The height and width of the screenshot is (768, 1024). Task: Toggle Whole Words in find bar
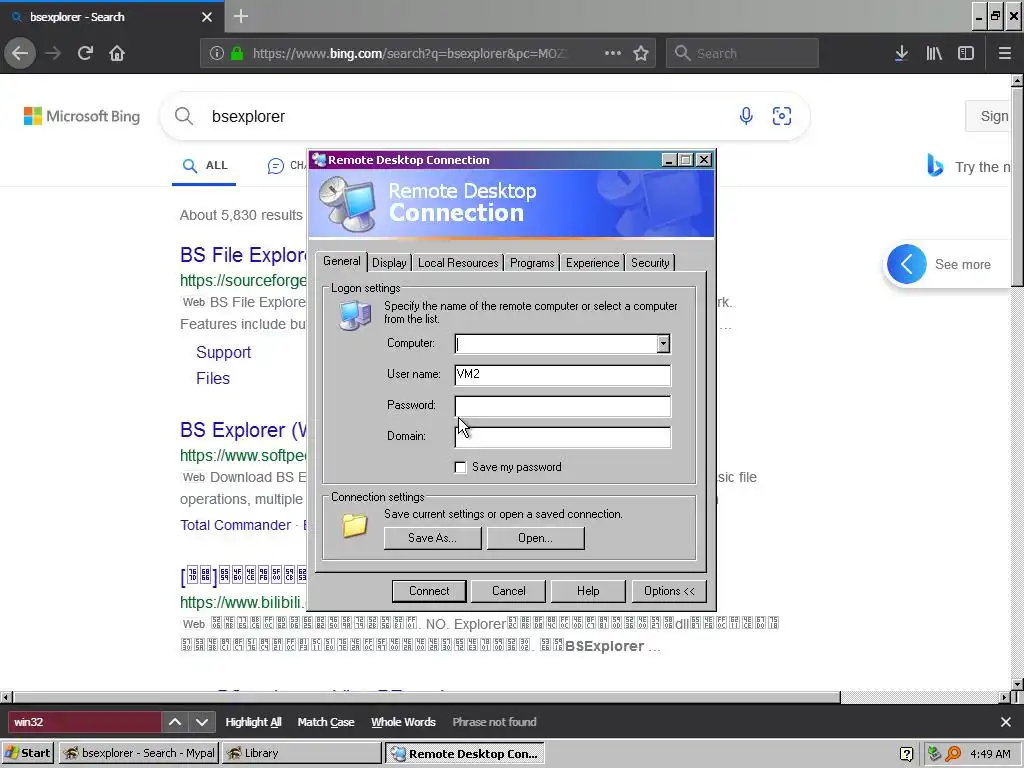point(404,722)
